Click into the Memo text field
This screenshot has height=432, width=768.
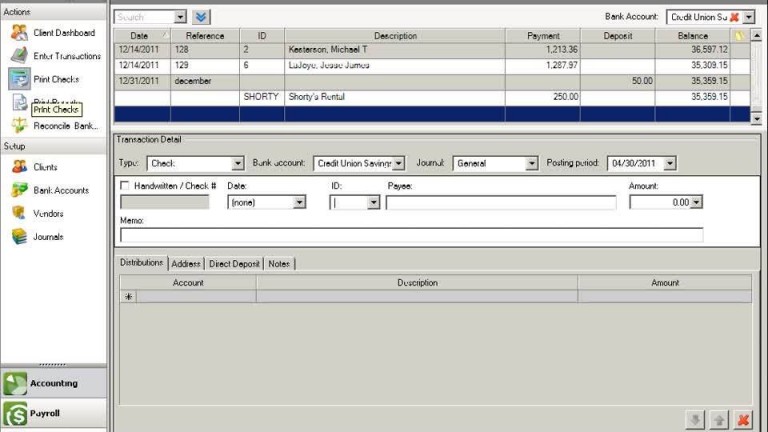411,235
